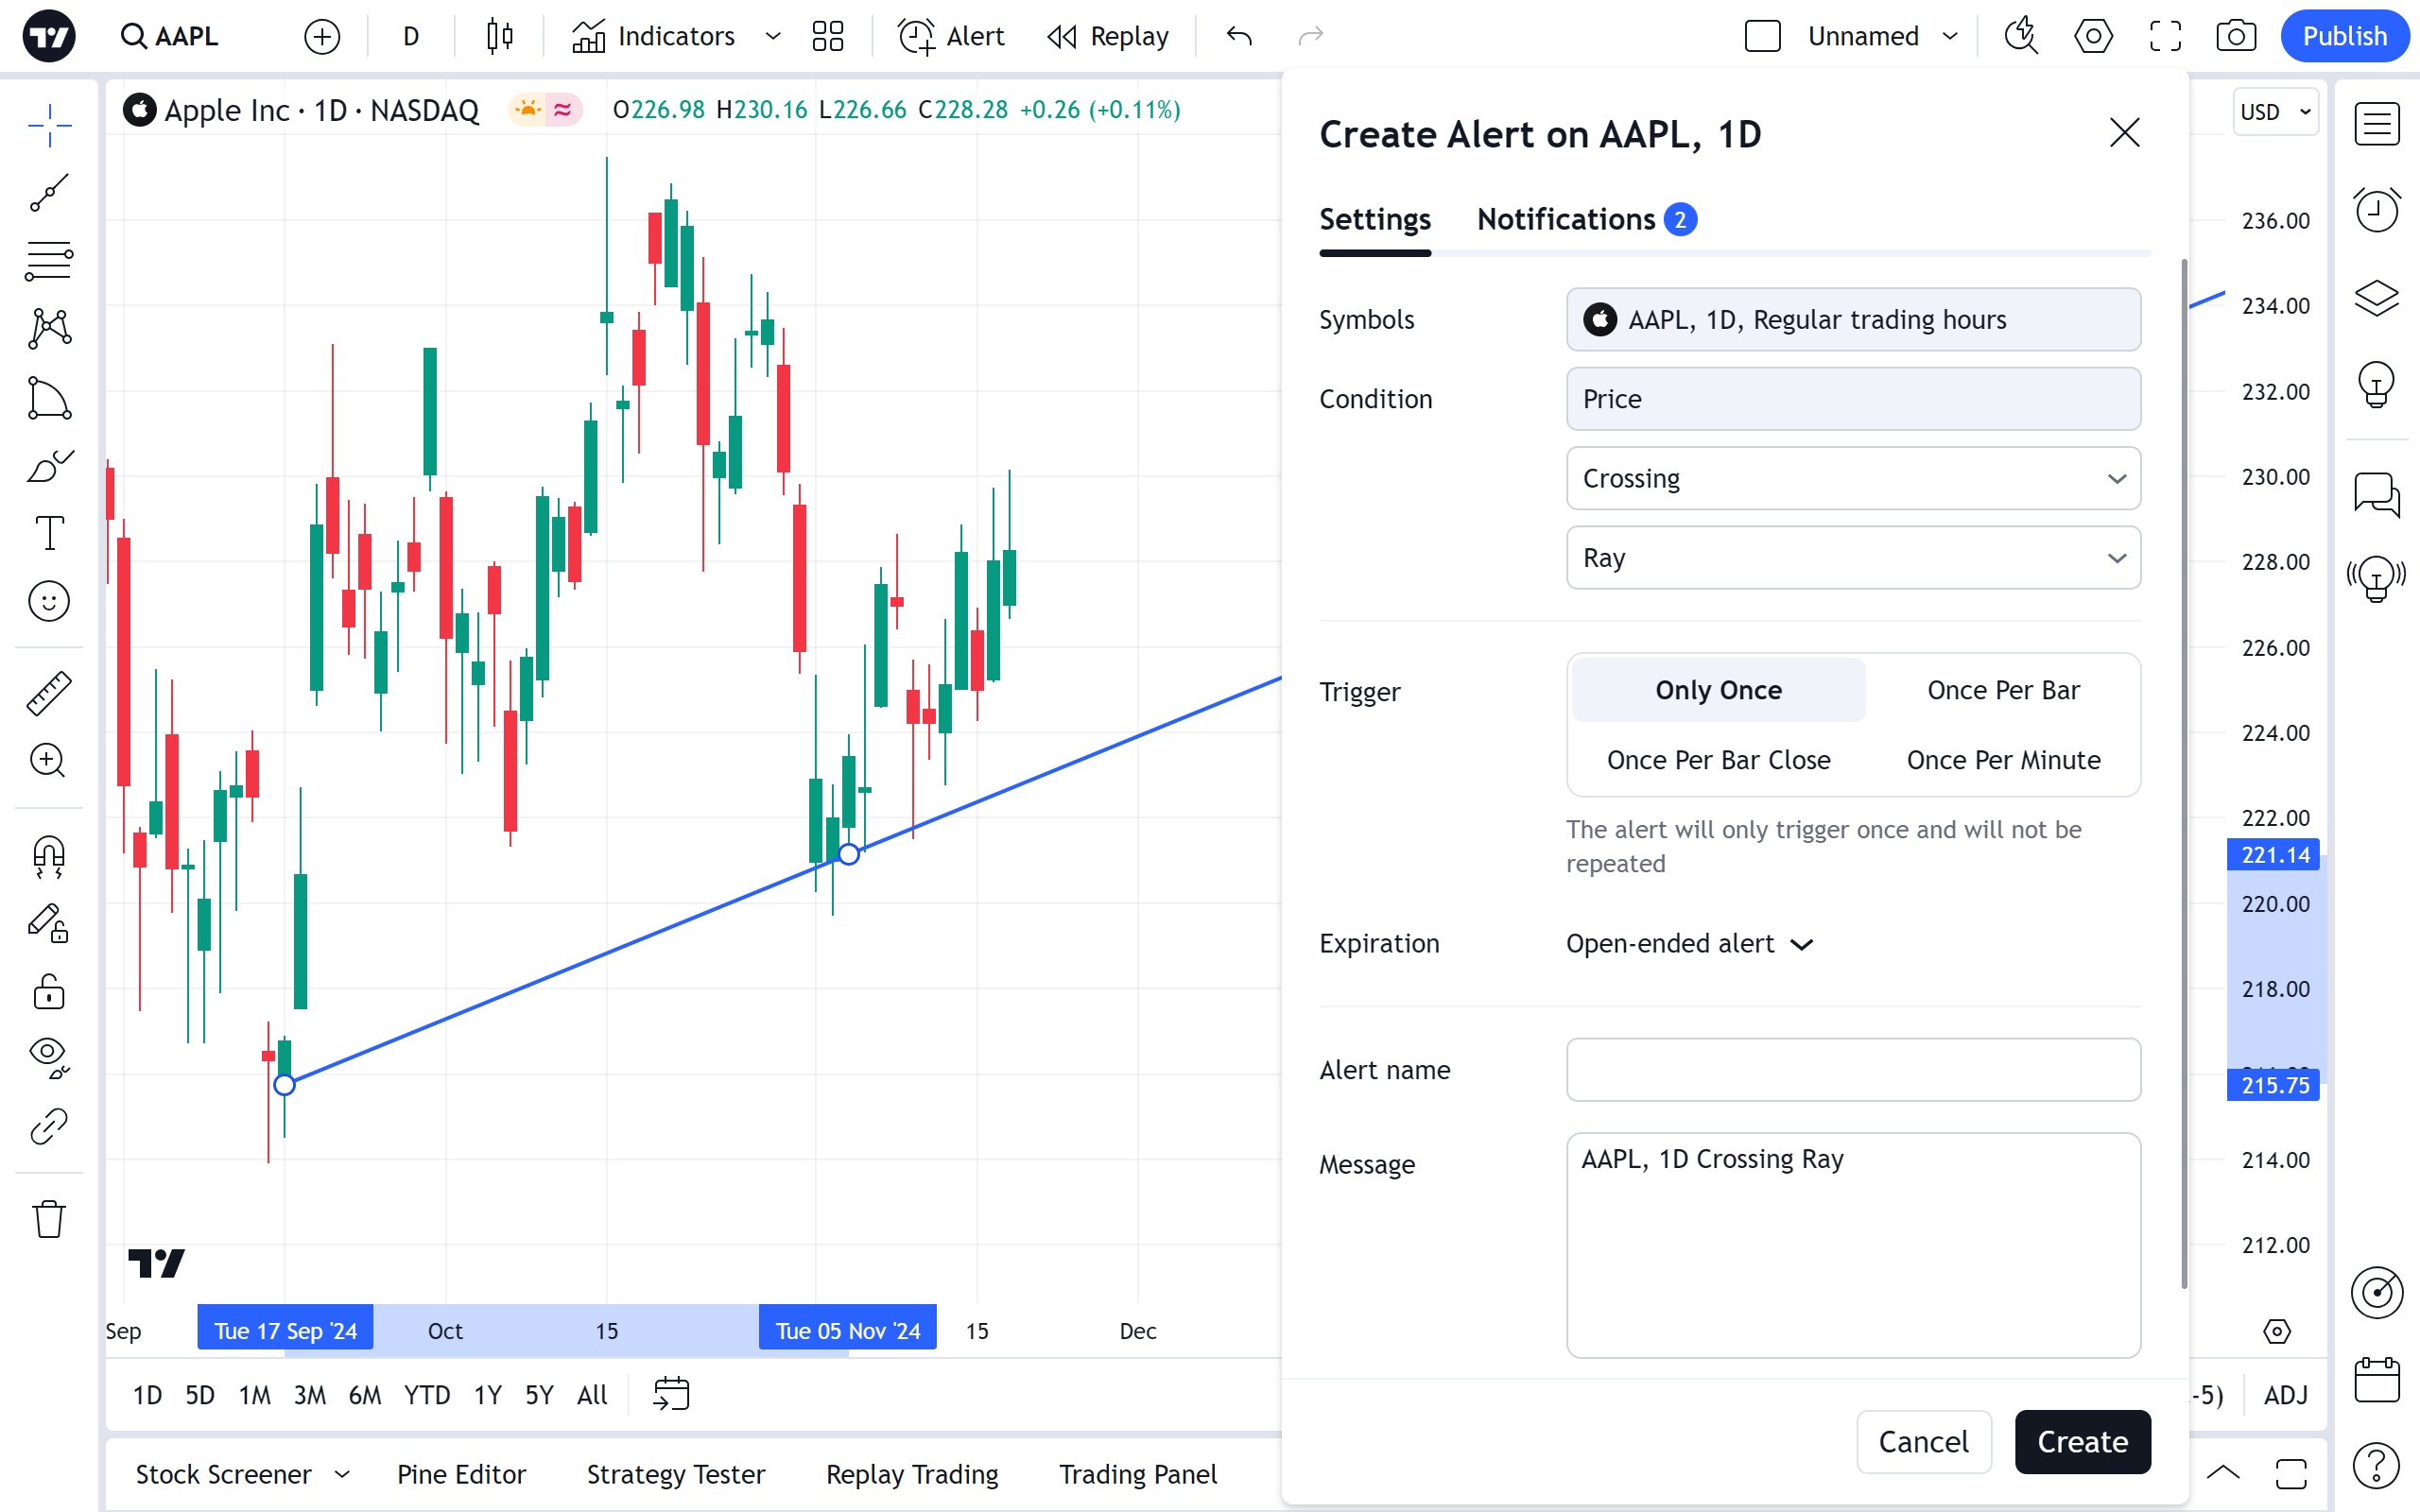
Task: Select the Measure ruler tool
Action: pyautogui.click(x=49, y=693)
